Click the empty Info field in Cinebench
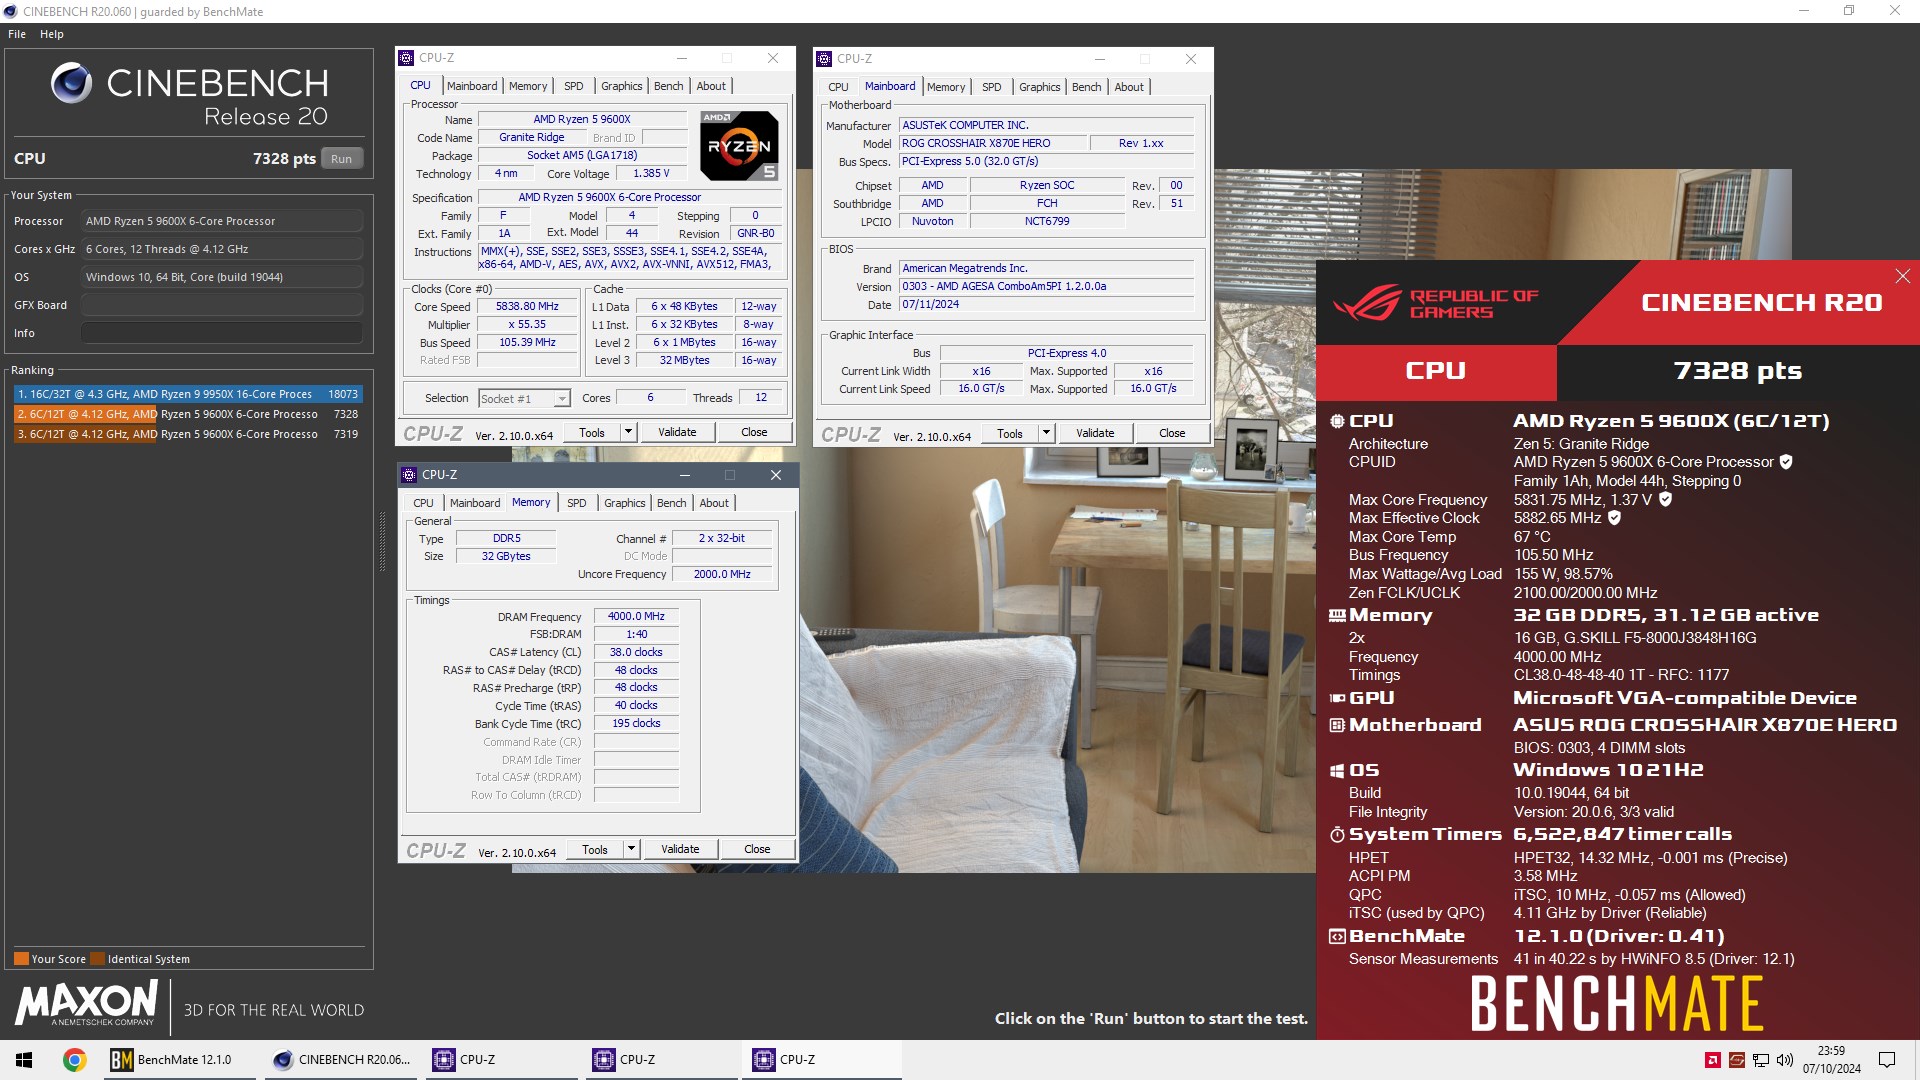The image size is (1920, 1080). pos(222,333)
